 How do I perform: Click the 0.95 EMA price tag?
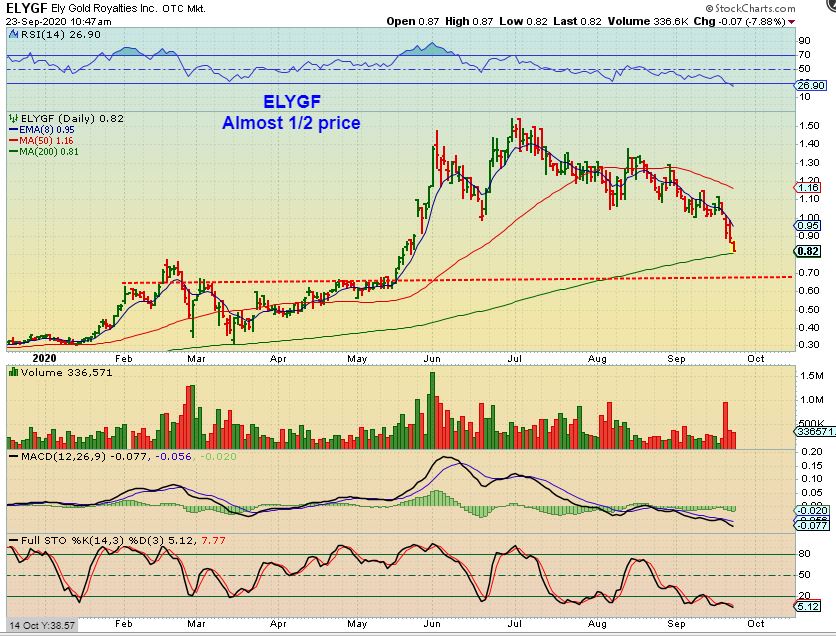click(808, 226)
